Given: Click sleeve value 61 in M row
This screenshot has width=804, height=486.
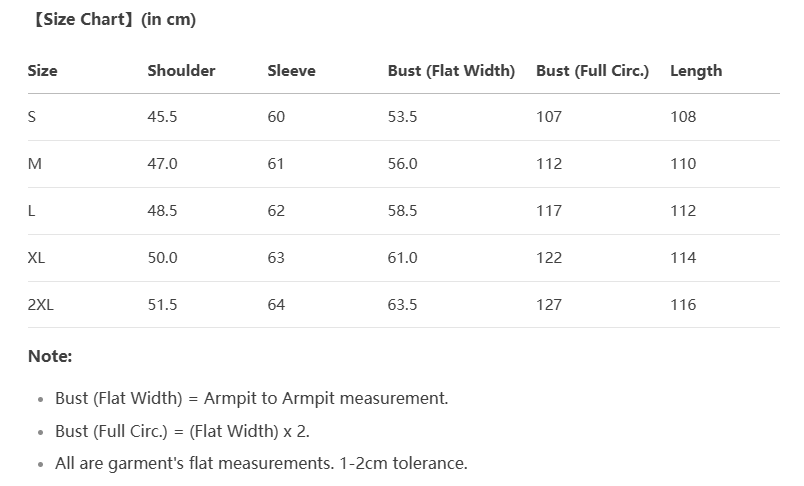Looking at the screenshot, I should [x=276, y=164].
